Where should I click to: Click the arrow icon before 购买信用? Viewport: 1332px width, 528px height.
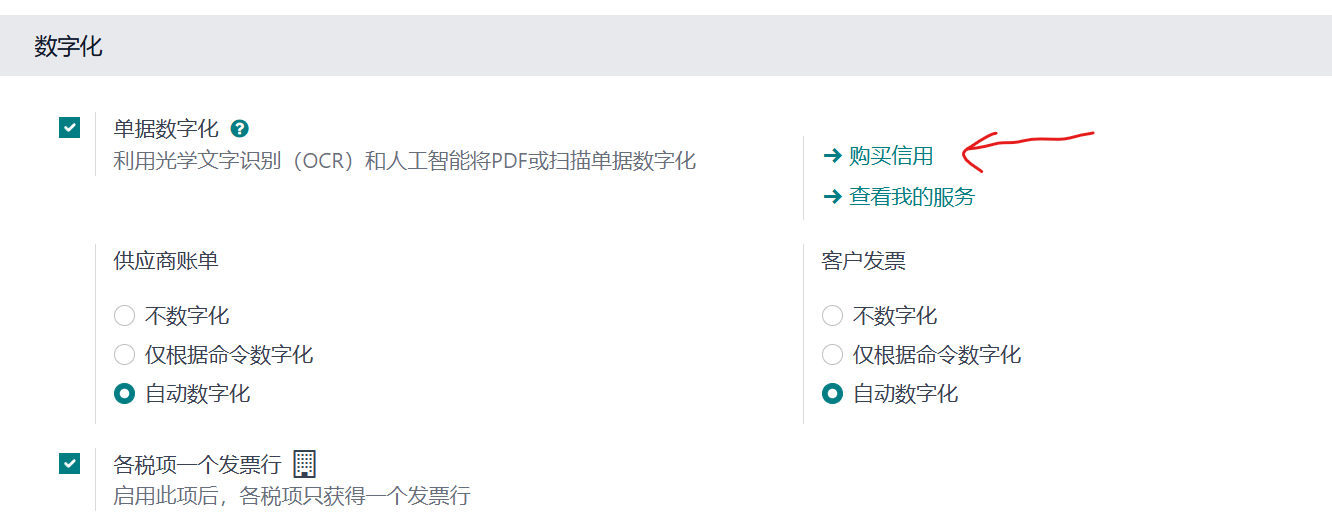(x=832, y=156)
